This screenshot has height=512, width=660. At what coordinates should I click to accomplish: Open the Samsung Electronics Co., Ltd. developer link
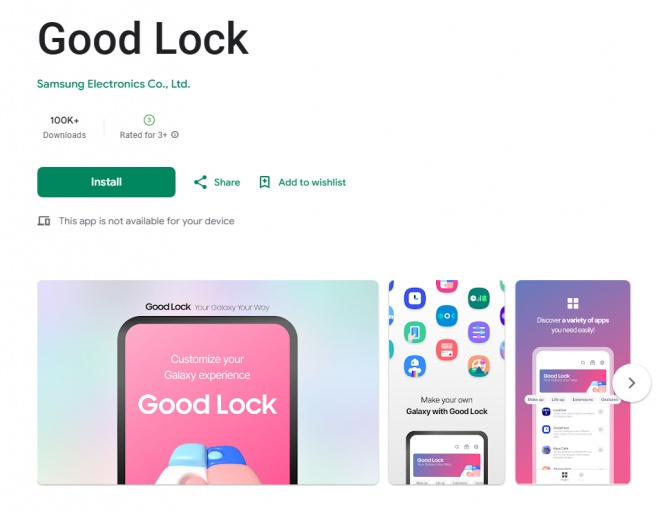(x=114, y=84)
